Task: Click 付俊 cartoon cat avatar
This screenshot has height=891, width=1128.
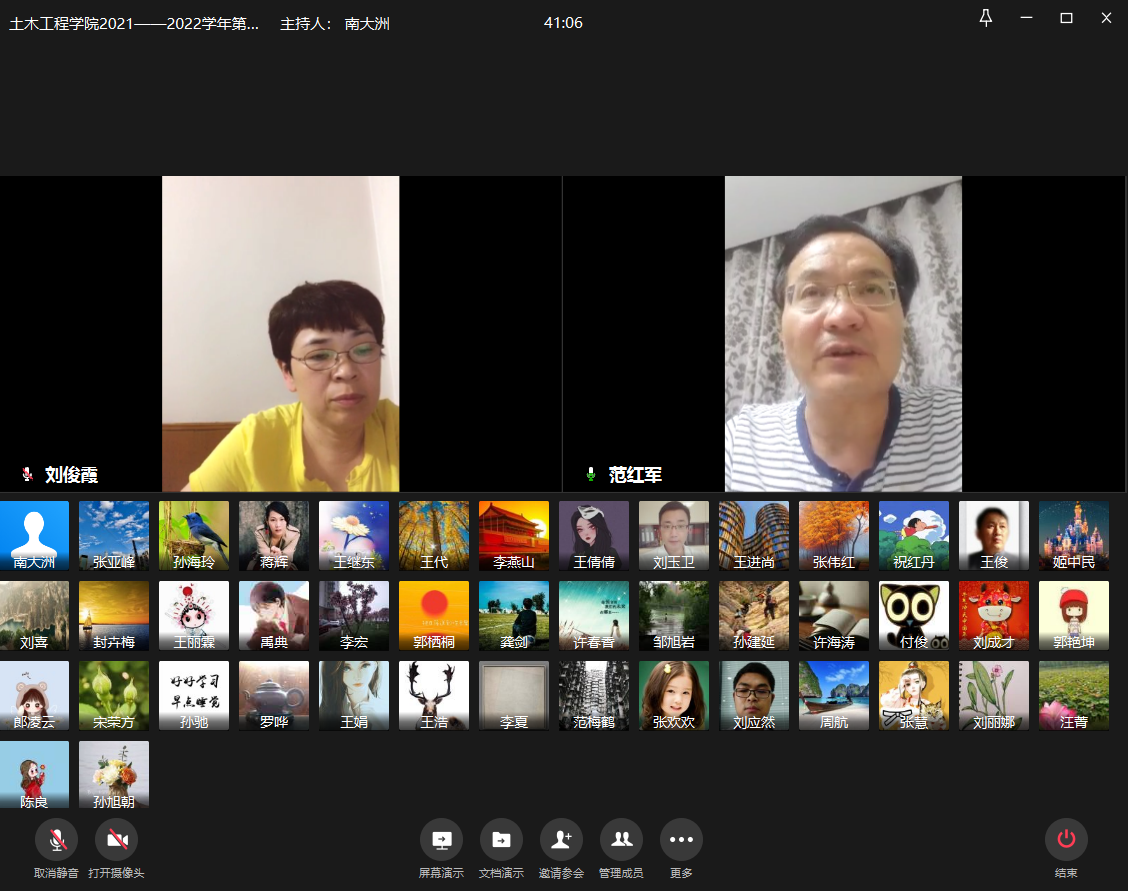Action: [914, 615]
